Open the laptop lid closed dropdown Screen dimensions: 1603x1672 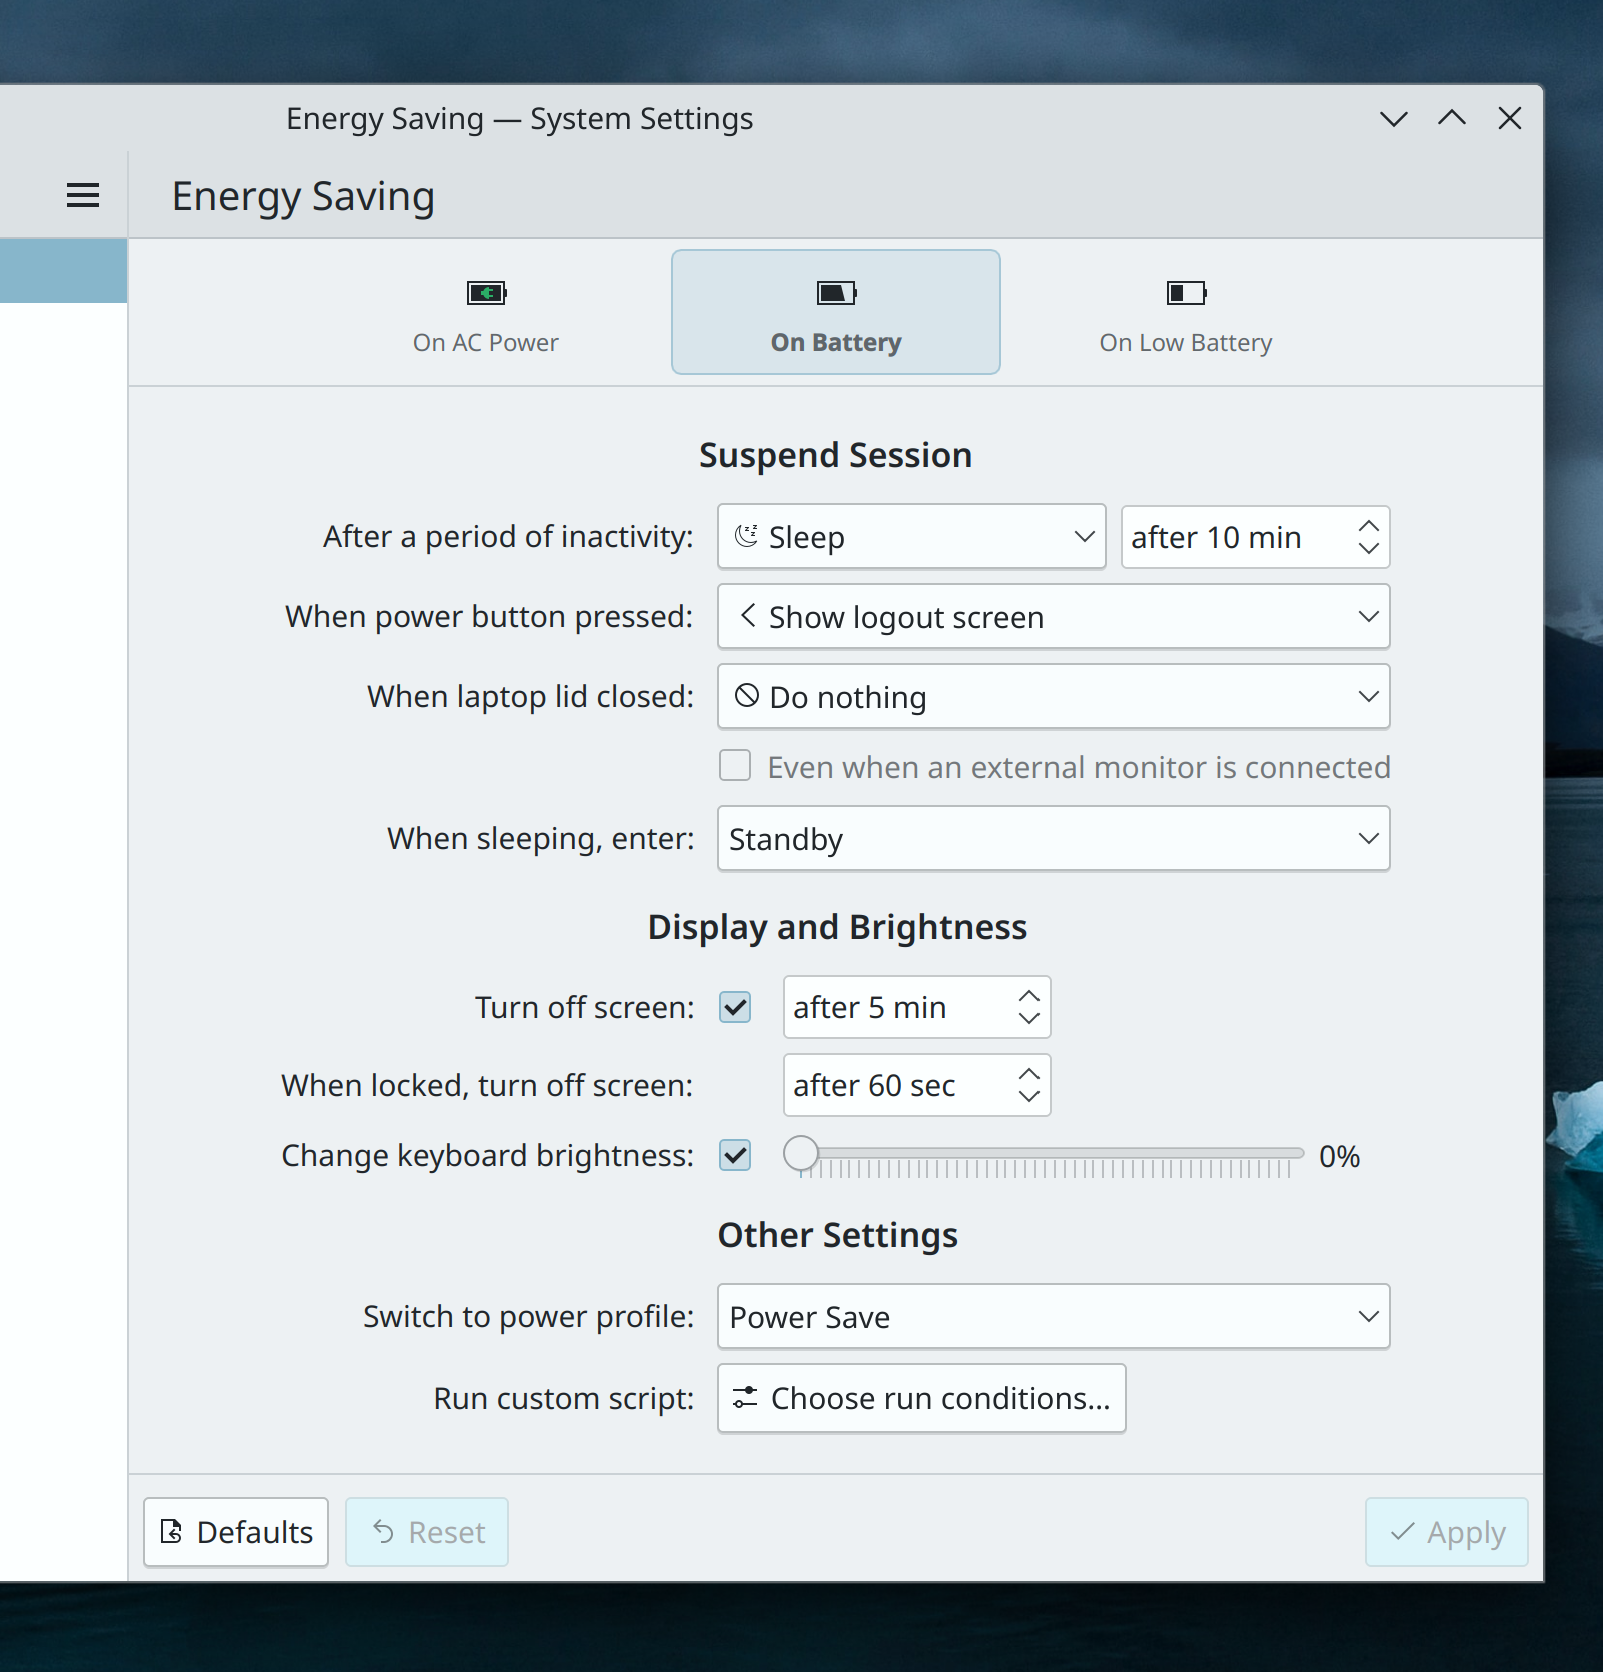[x=1053, y=697]
